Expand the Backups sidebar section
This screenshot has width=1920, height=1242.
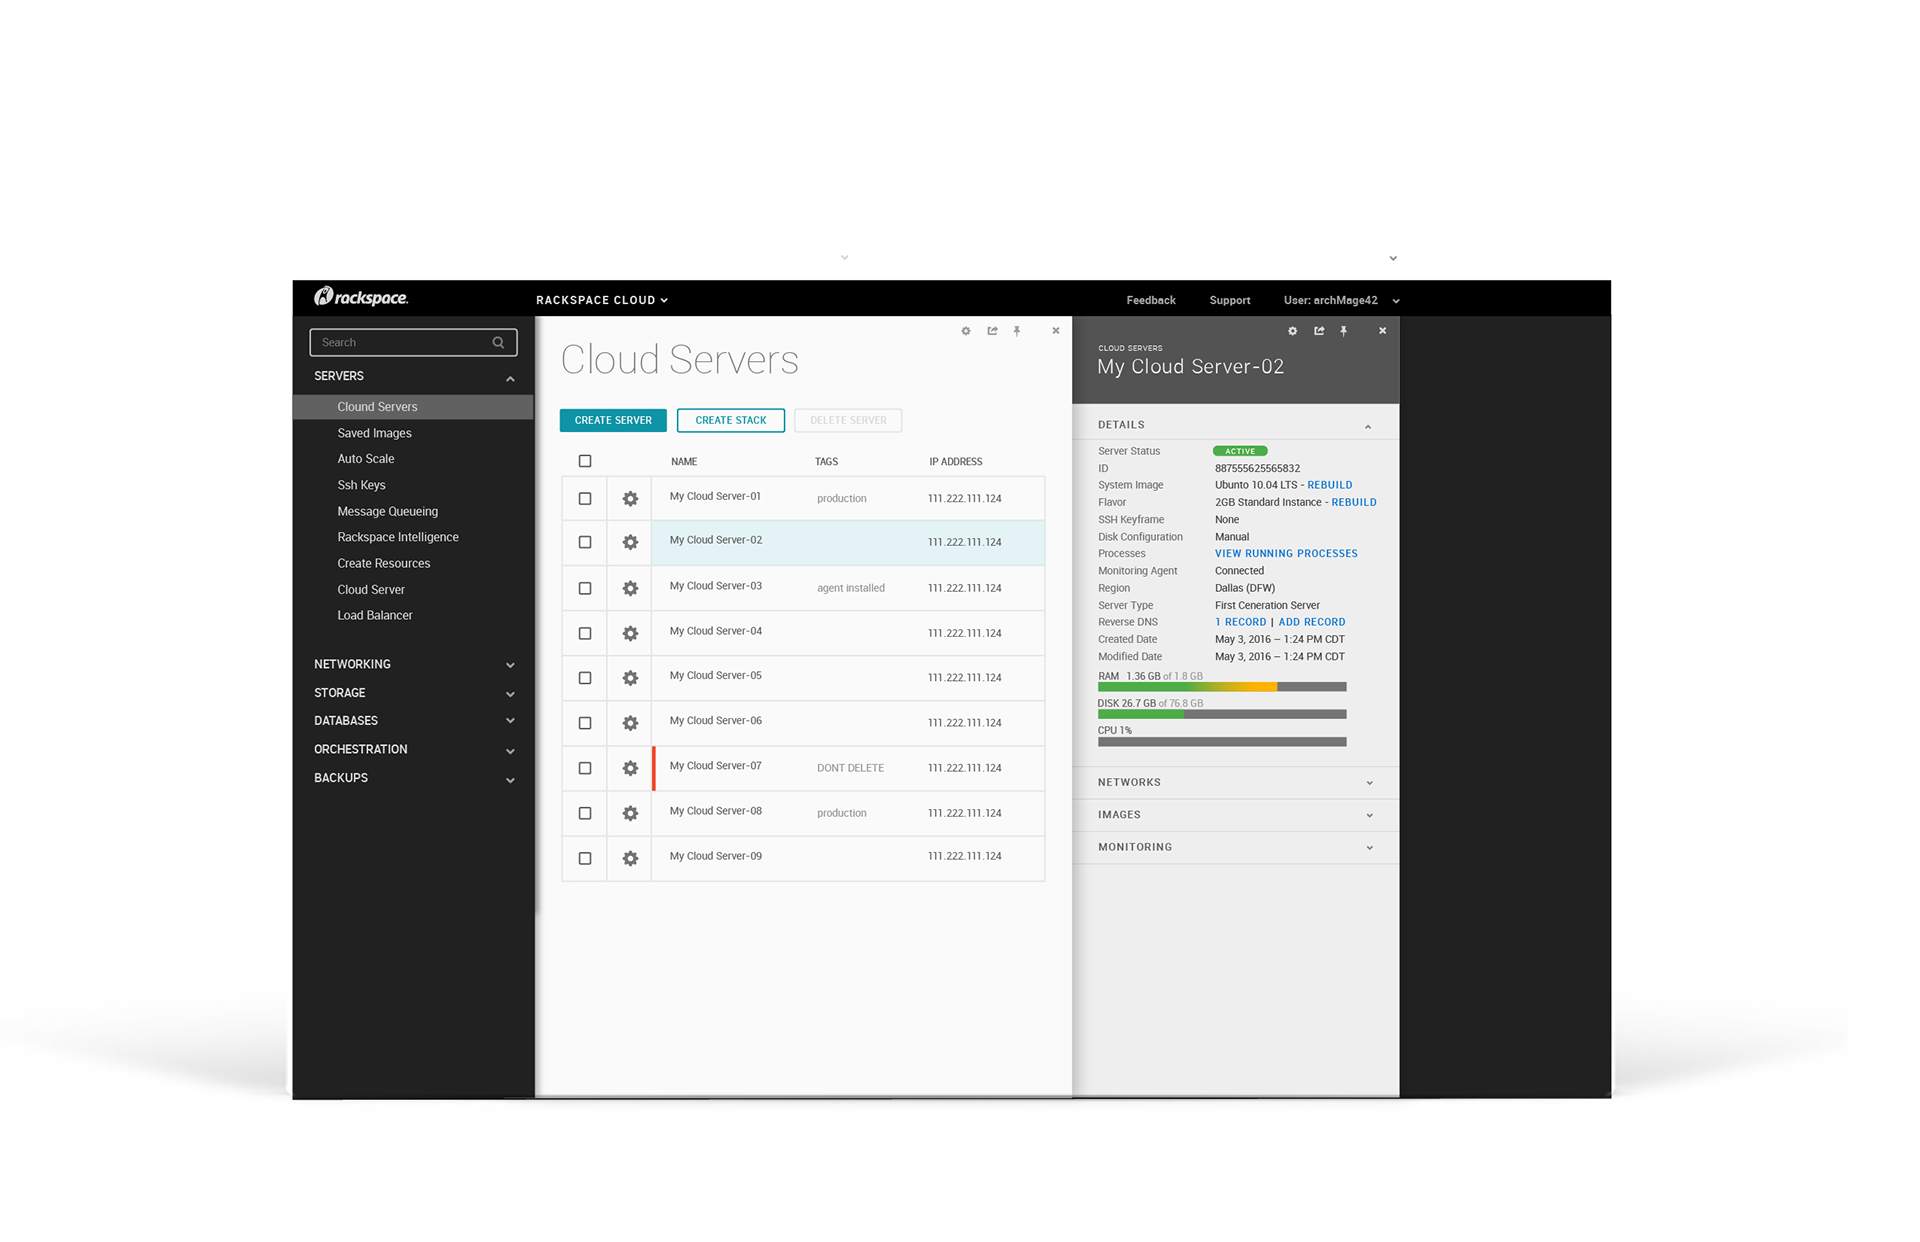pyautogui.click(x=510, y=780)
